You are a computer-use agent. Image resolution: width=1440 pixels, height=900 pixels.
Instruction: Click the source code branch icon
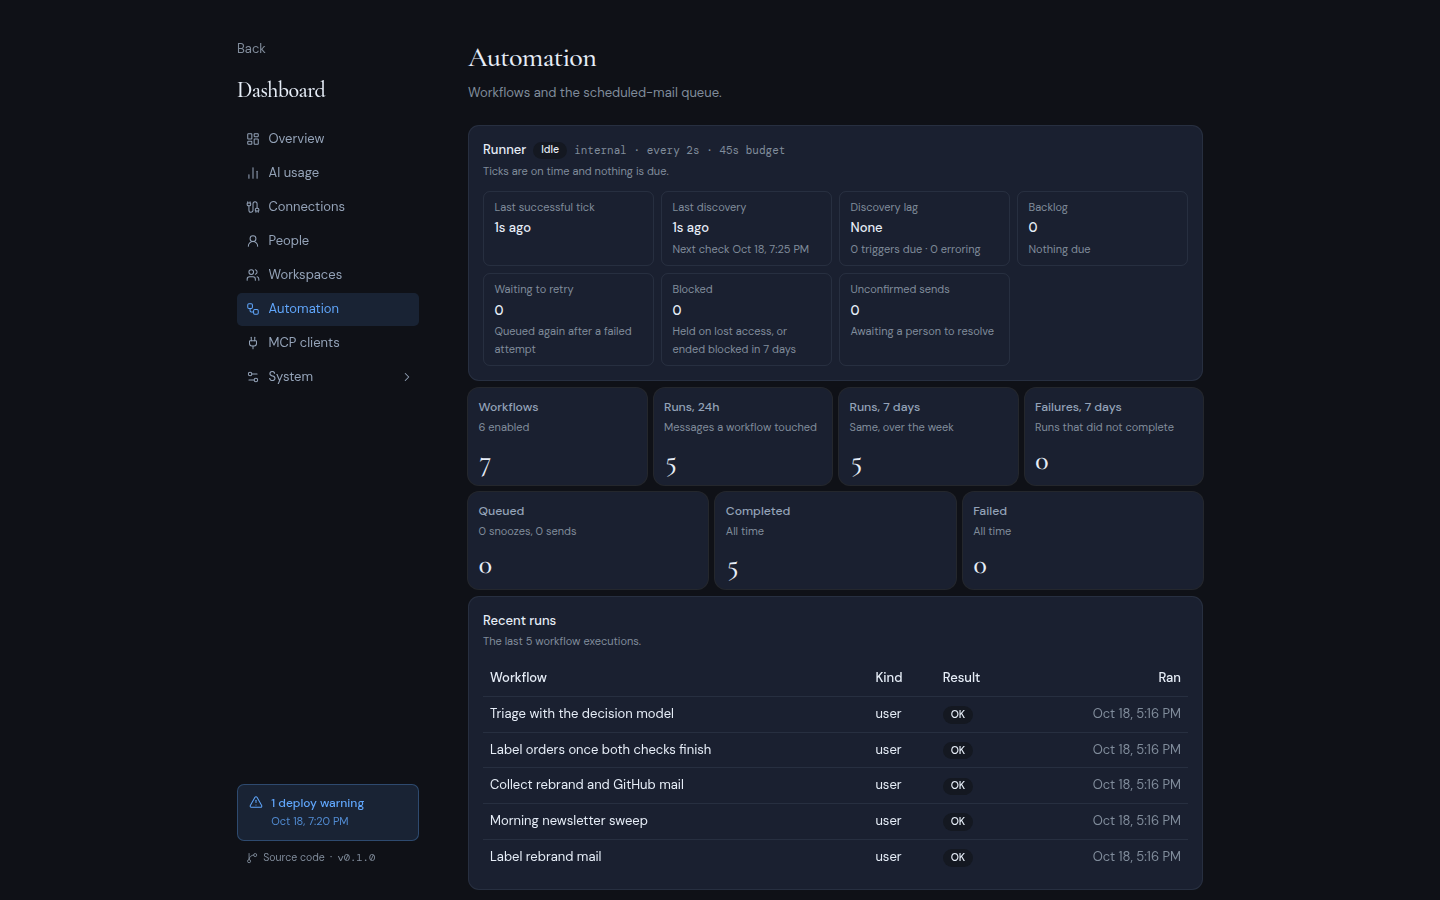coord(252,858)
